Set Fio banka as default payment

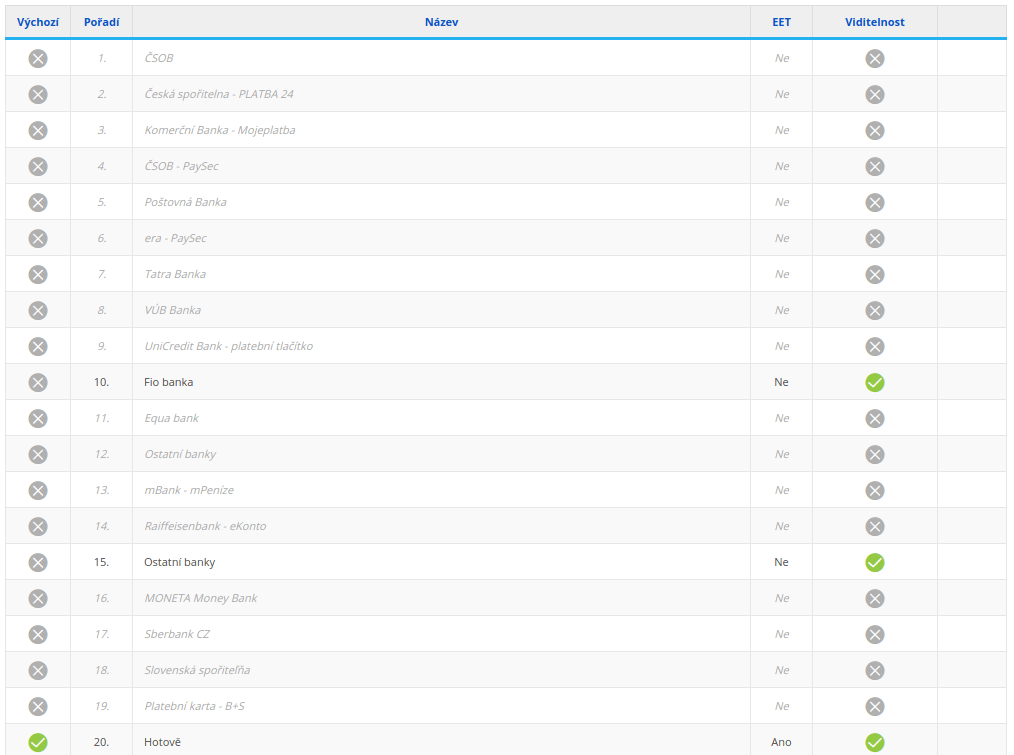coord(38,383)
